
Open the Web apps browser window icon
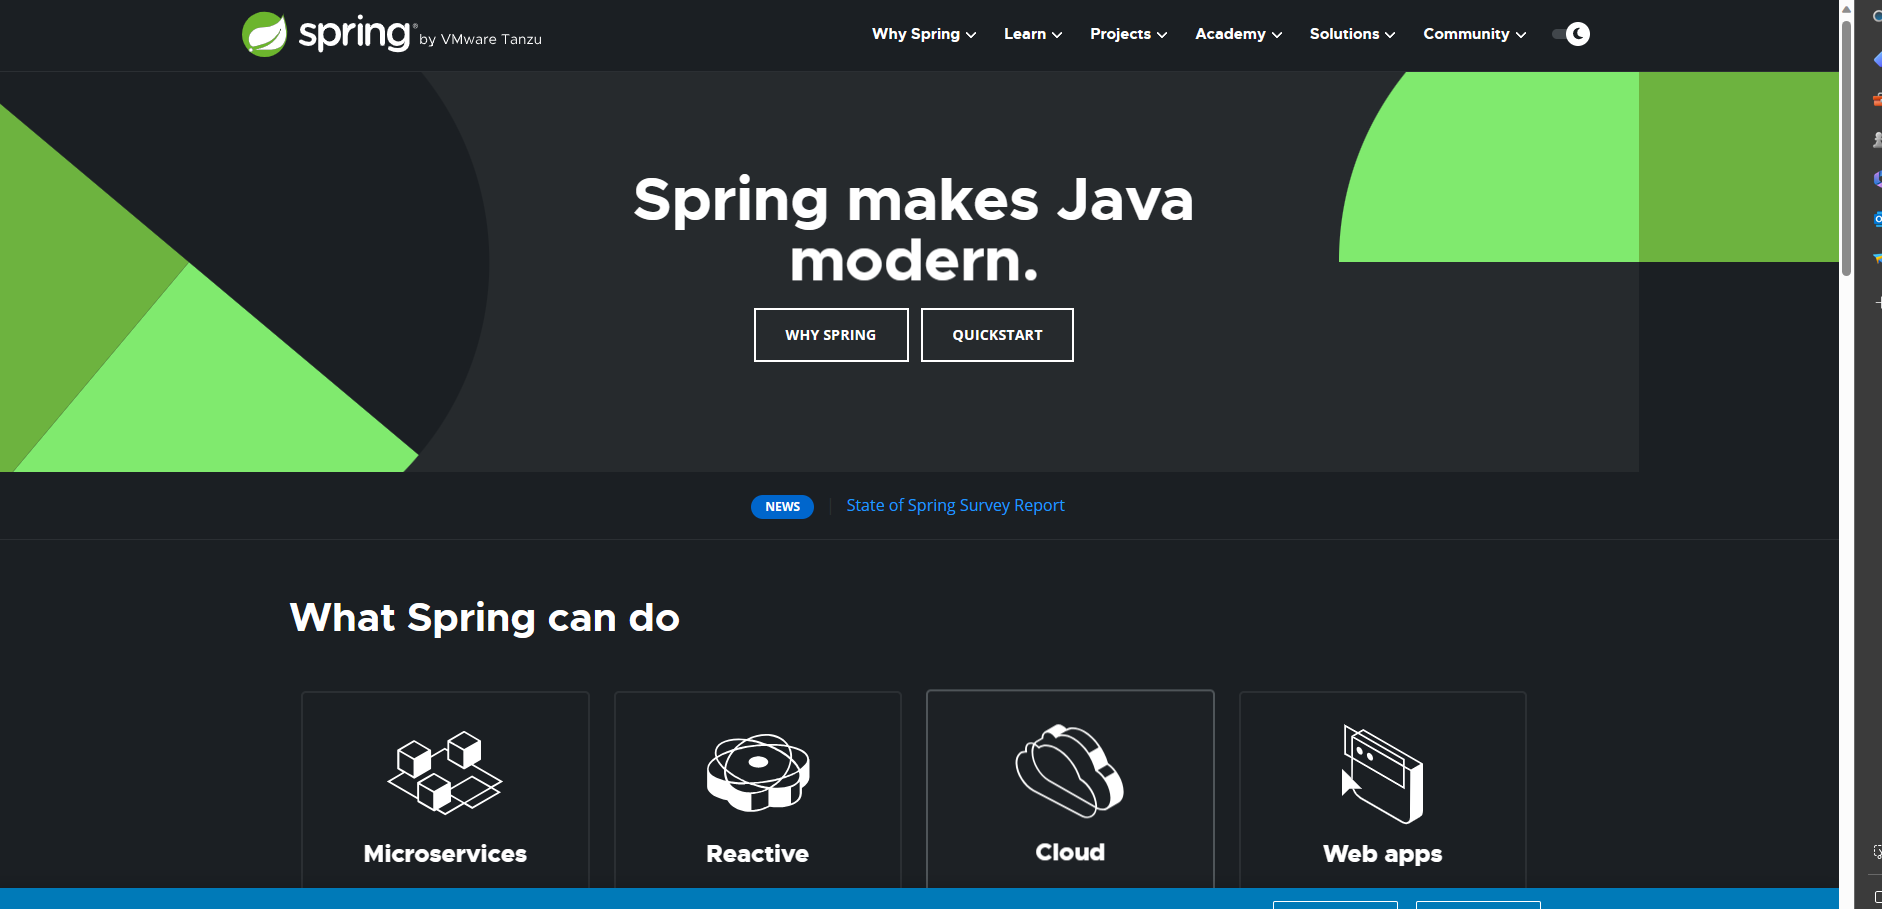pyautogui.click(x=1382, y=774)
